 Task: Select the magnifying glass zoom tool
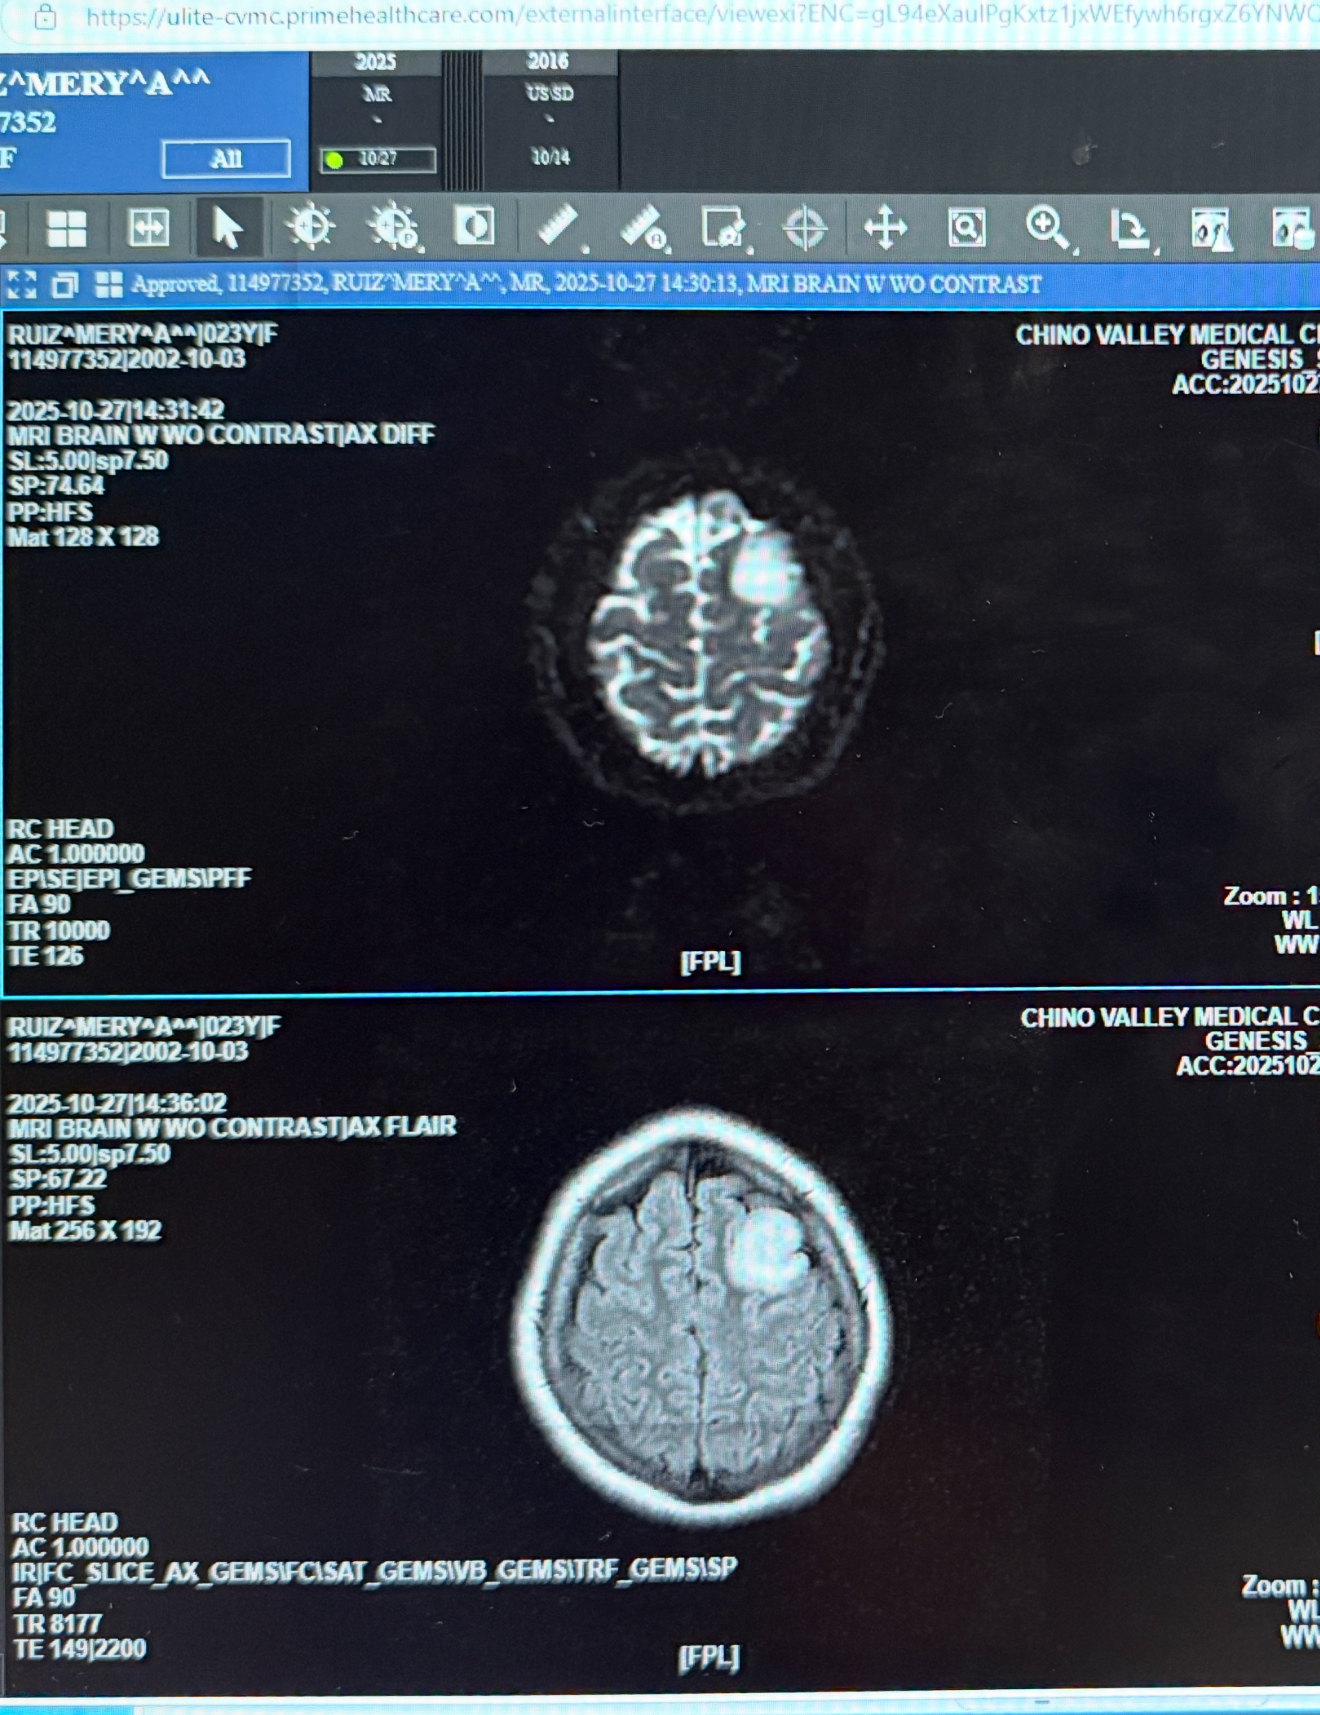(1047, 228)
